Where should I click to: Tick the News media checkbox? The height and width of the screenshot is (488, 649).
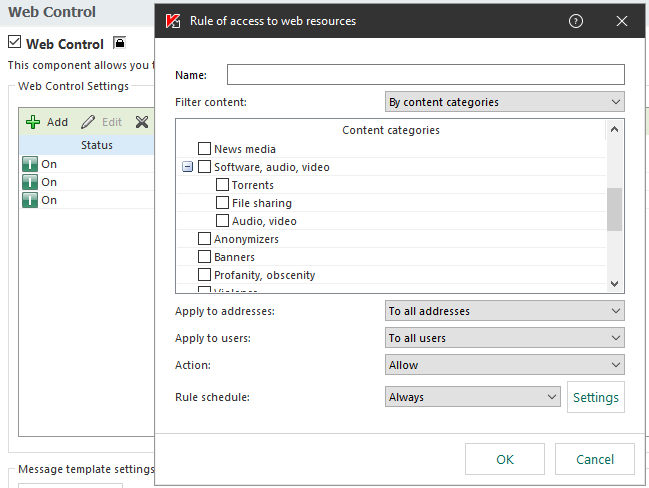click(x=205, y=149)
